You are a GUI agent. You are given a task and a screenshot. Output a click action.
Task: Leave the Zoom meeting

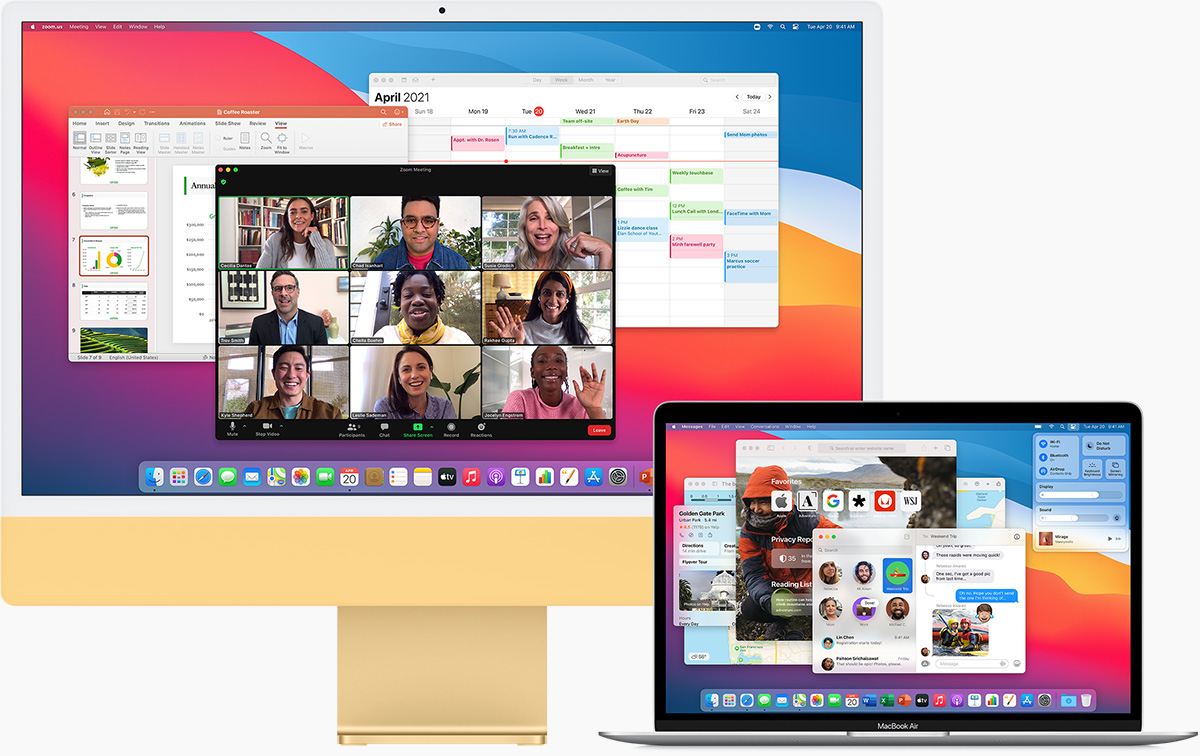tap(598, 430)
